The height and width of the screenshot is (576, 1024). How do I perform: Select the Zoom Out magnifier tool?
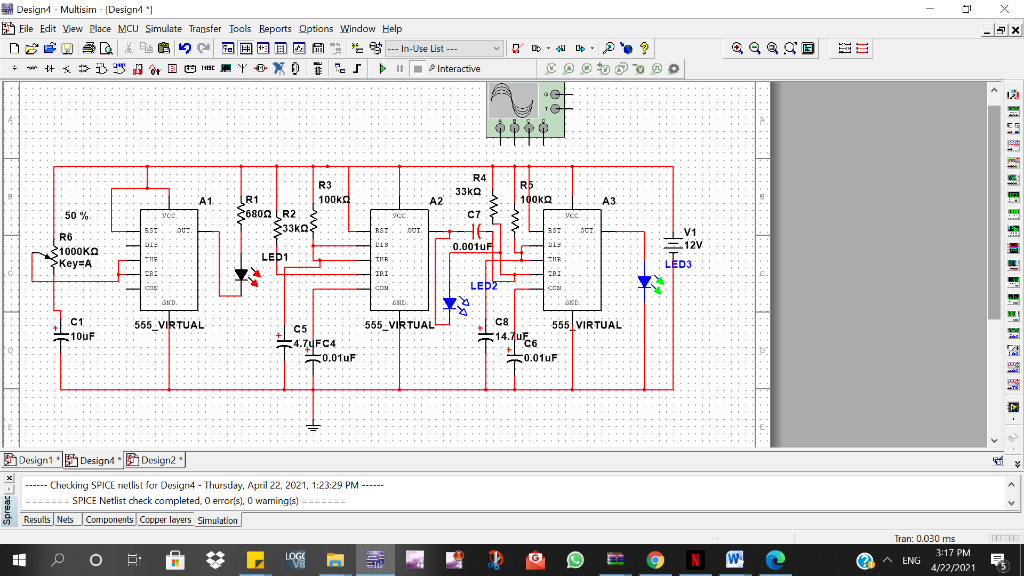(754, 48)
